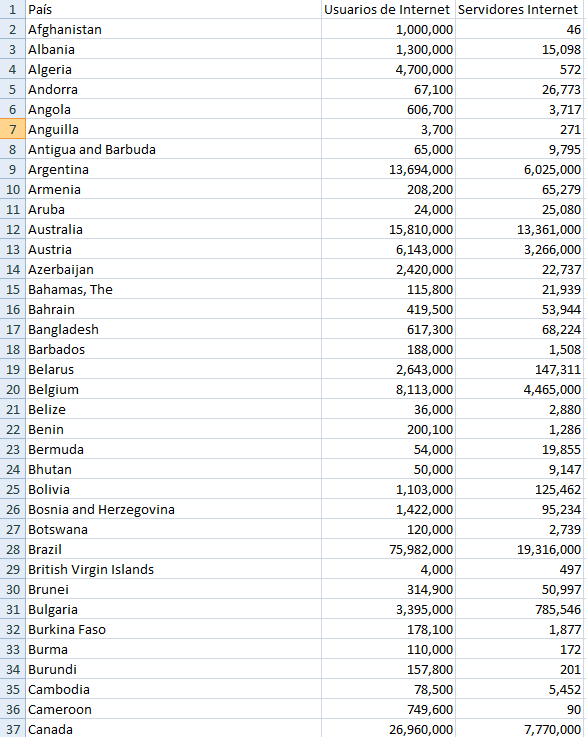Select the Brunei cell
The height and width of the screenshot is (737, 586).
173,588
